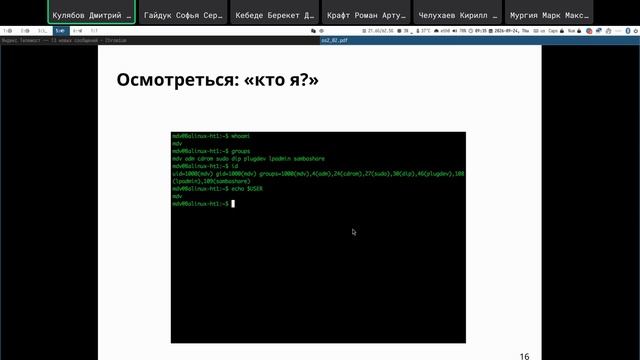The image size is (640, 360).
Task: Select highlighted workspace 5 in status bar
Action: click(60, 31)
